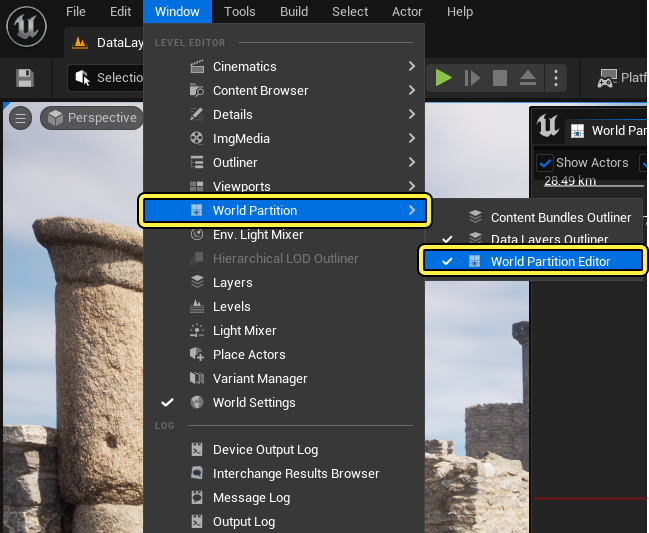Click the Save floppy disk icon
Image resolution: width=649 pixels, height=533 pixels.
coord(24,78)
